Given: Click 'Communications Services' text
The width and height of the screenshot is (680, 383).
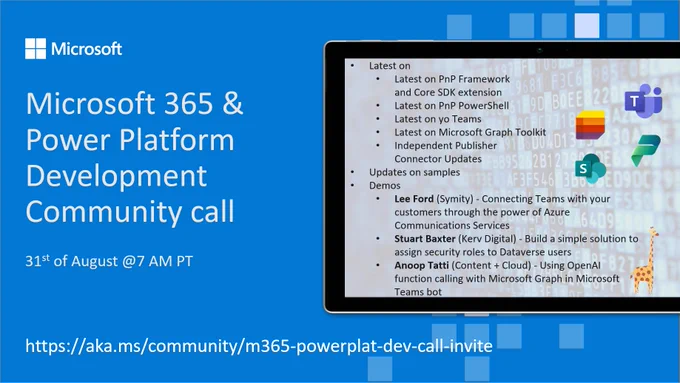Looking at the screenshot, I should coord(452,226).
